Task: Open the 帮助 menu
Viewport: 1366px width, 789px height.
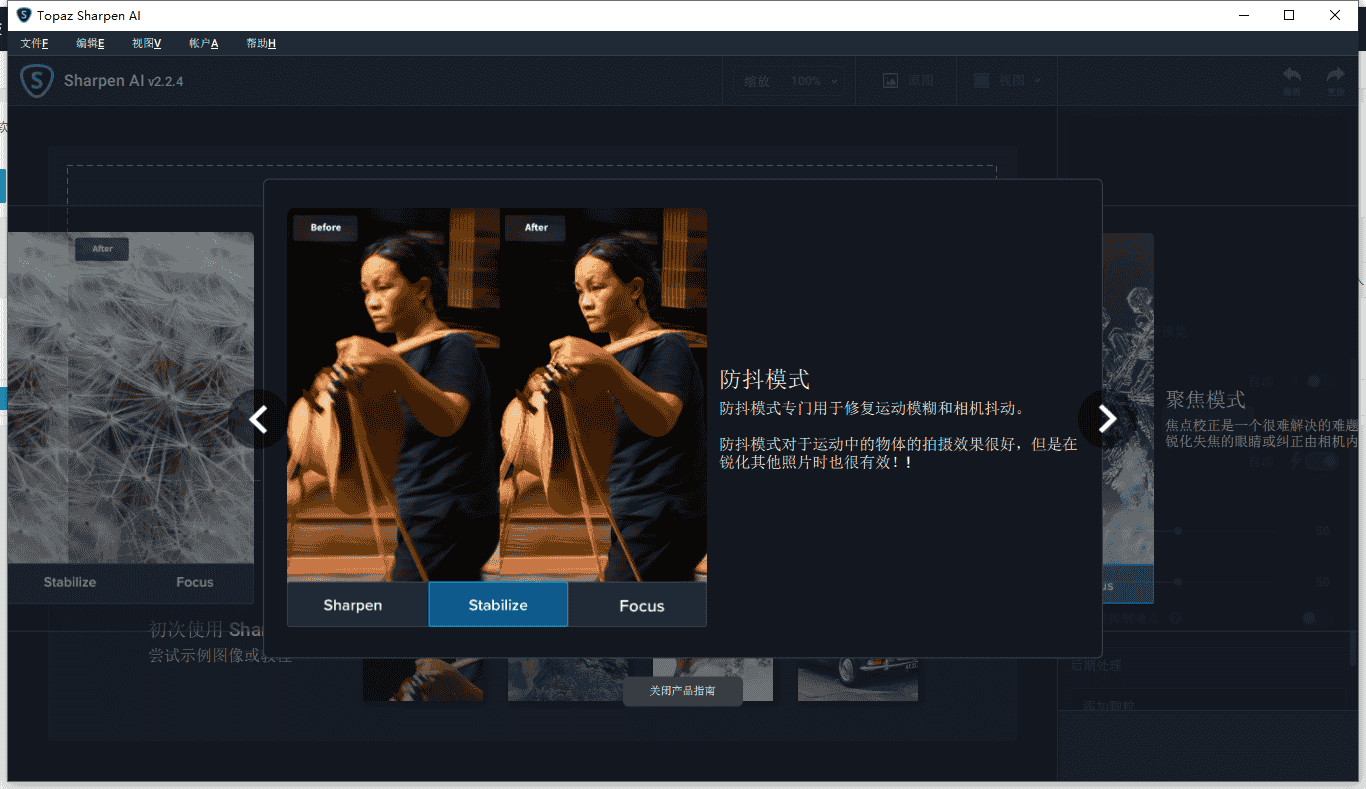Action: [x=260, y=43]
